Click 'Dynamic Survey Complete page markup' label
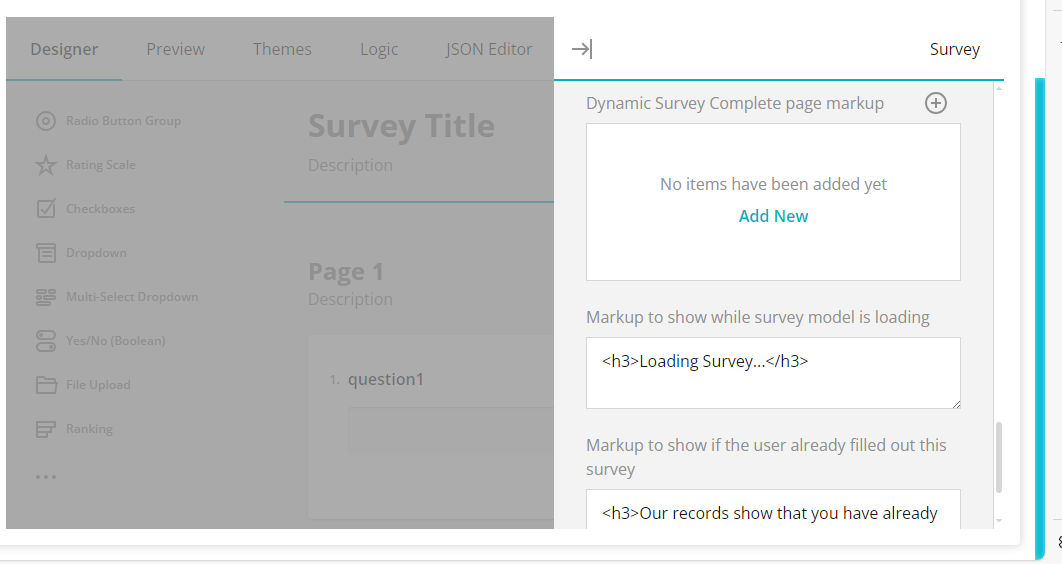The width and height of the screenshot is (1062, 564). (735, 104)
